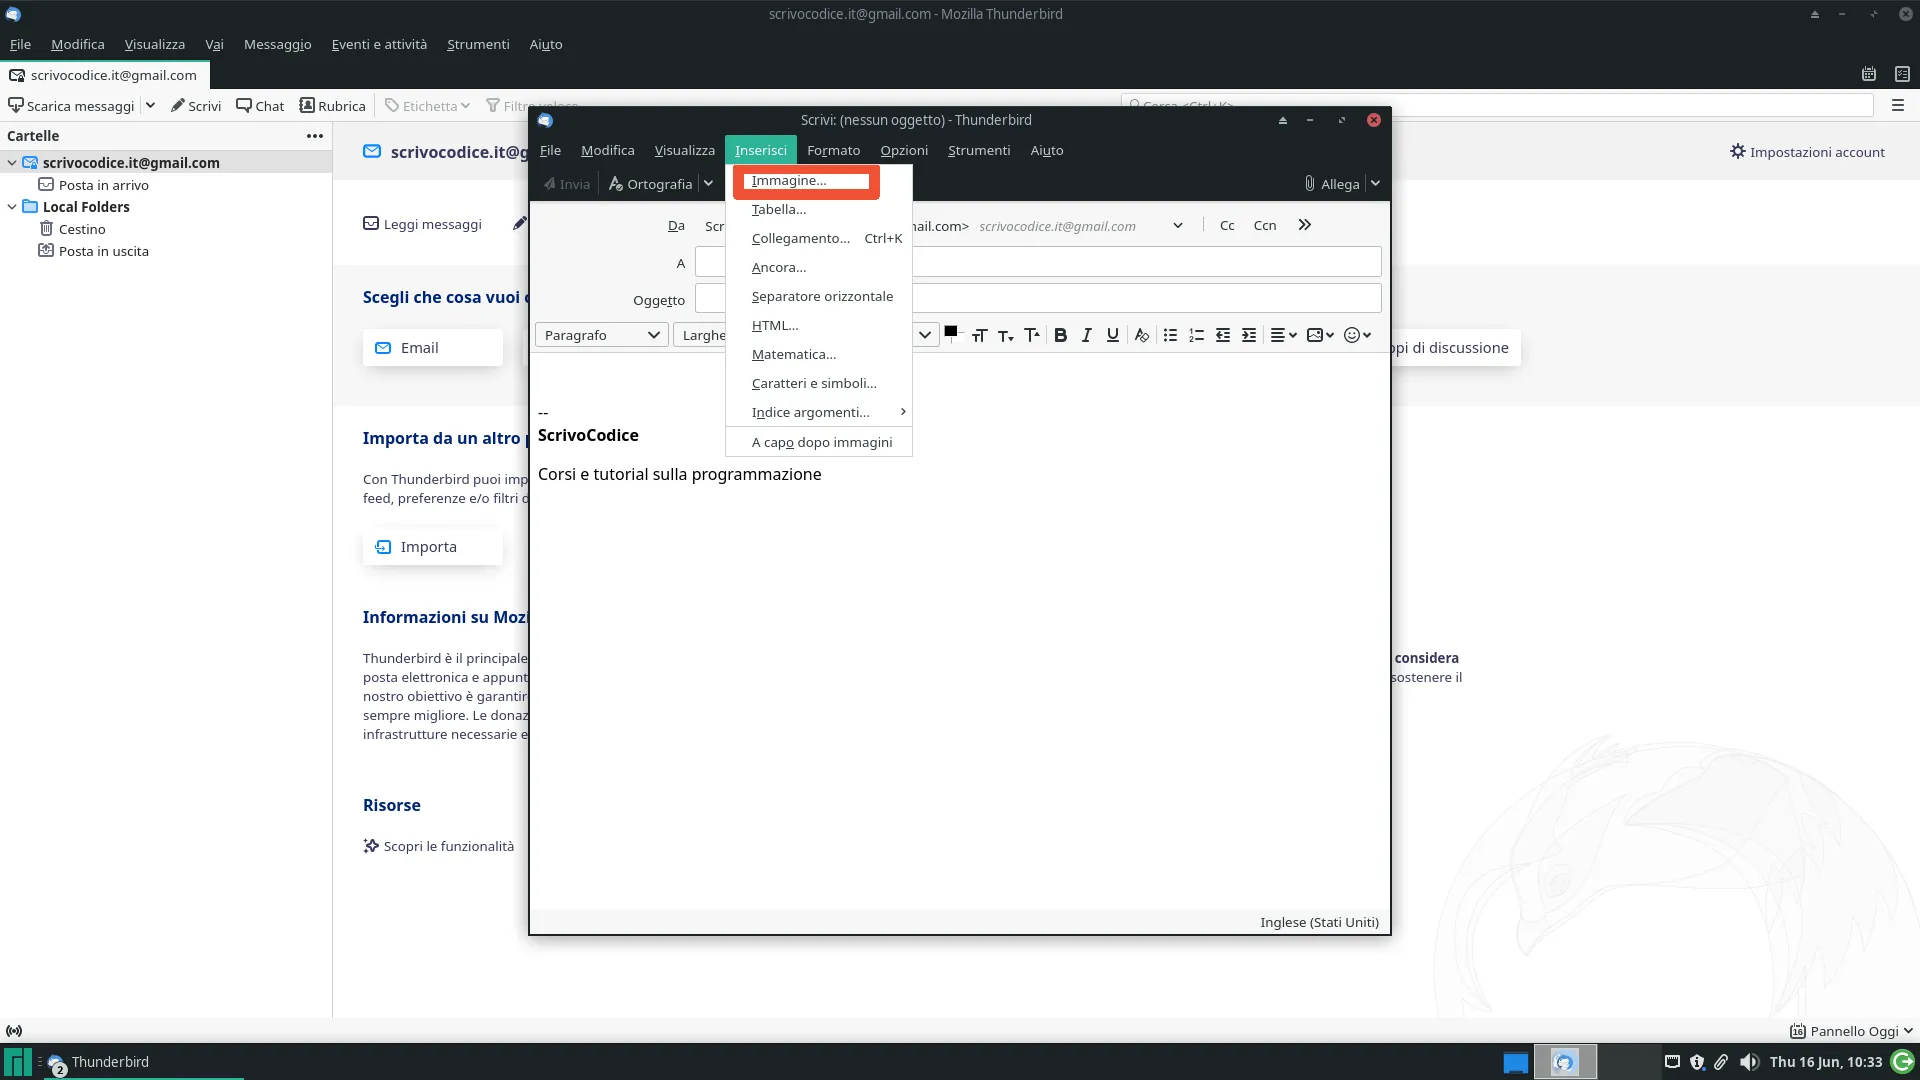Insert a numbered list
Image resolution: width=1920 pixels, height=1080 pixels.
click(1196, 335)
